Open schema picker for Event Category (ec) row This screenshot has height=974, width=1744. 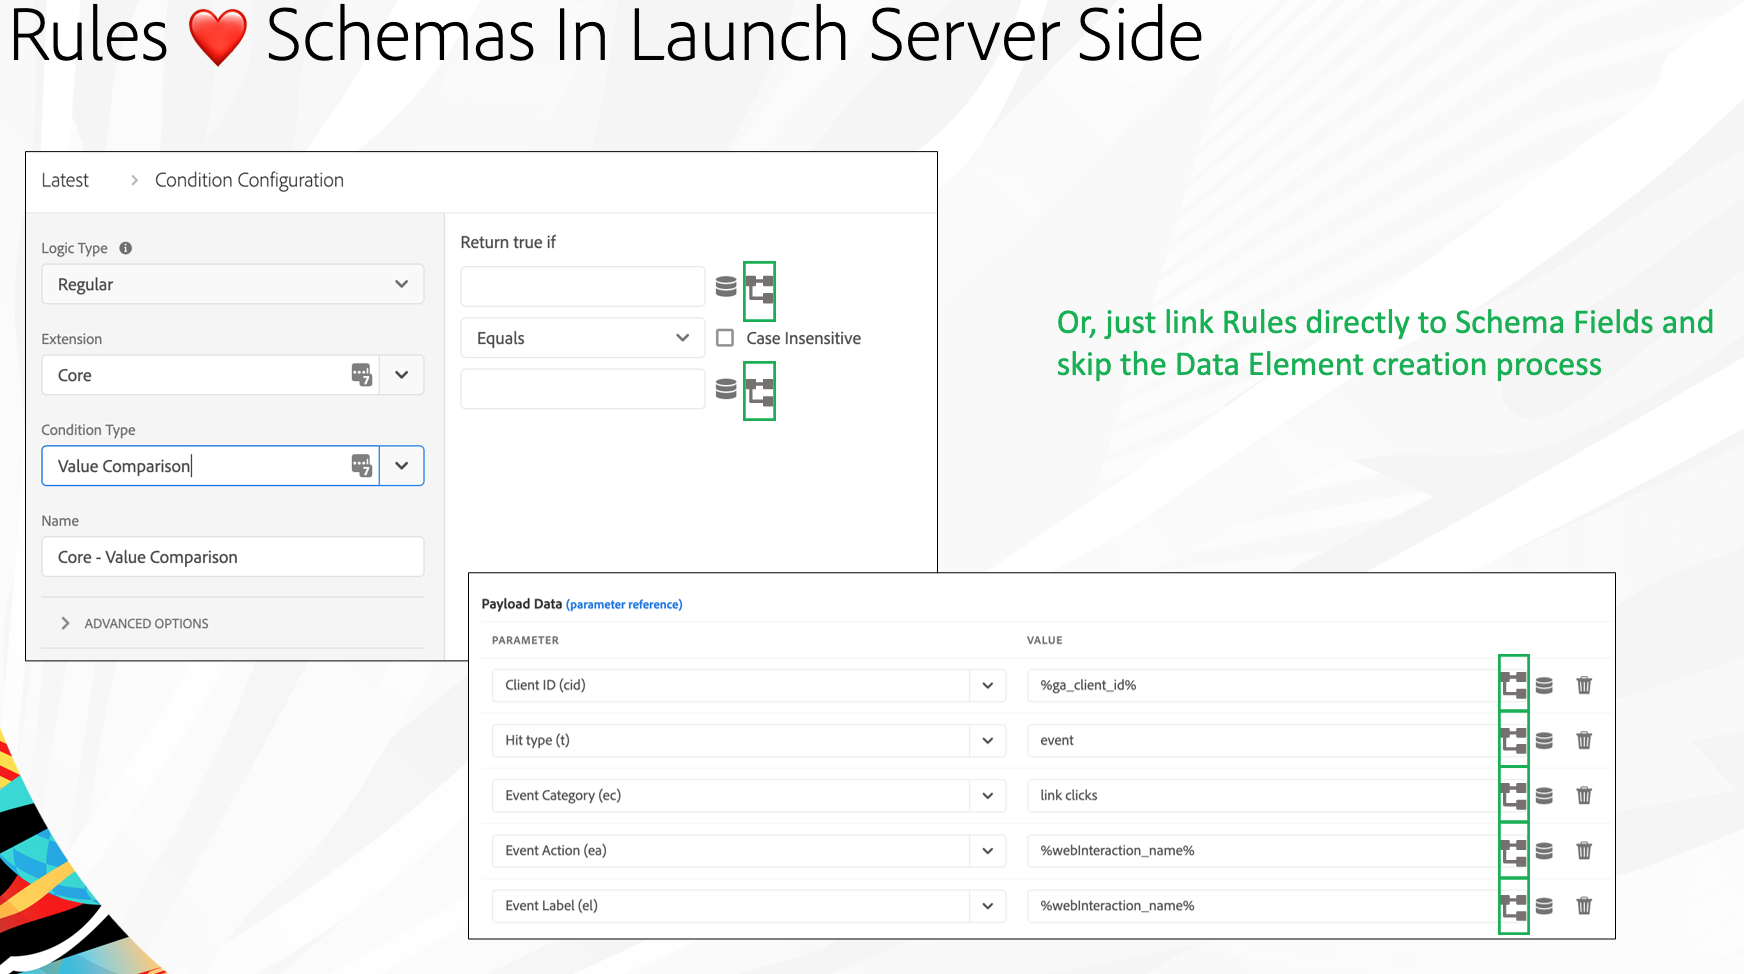click(x=1514, y=795)
